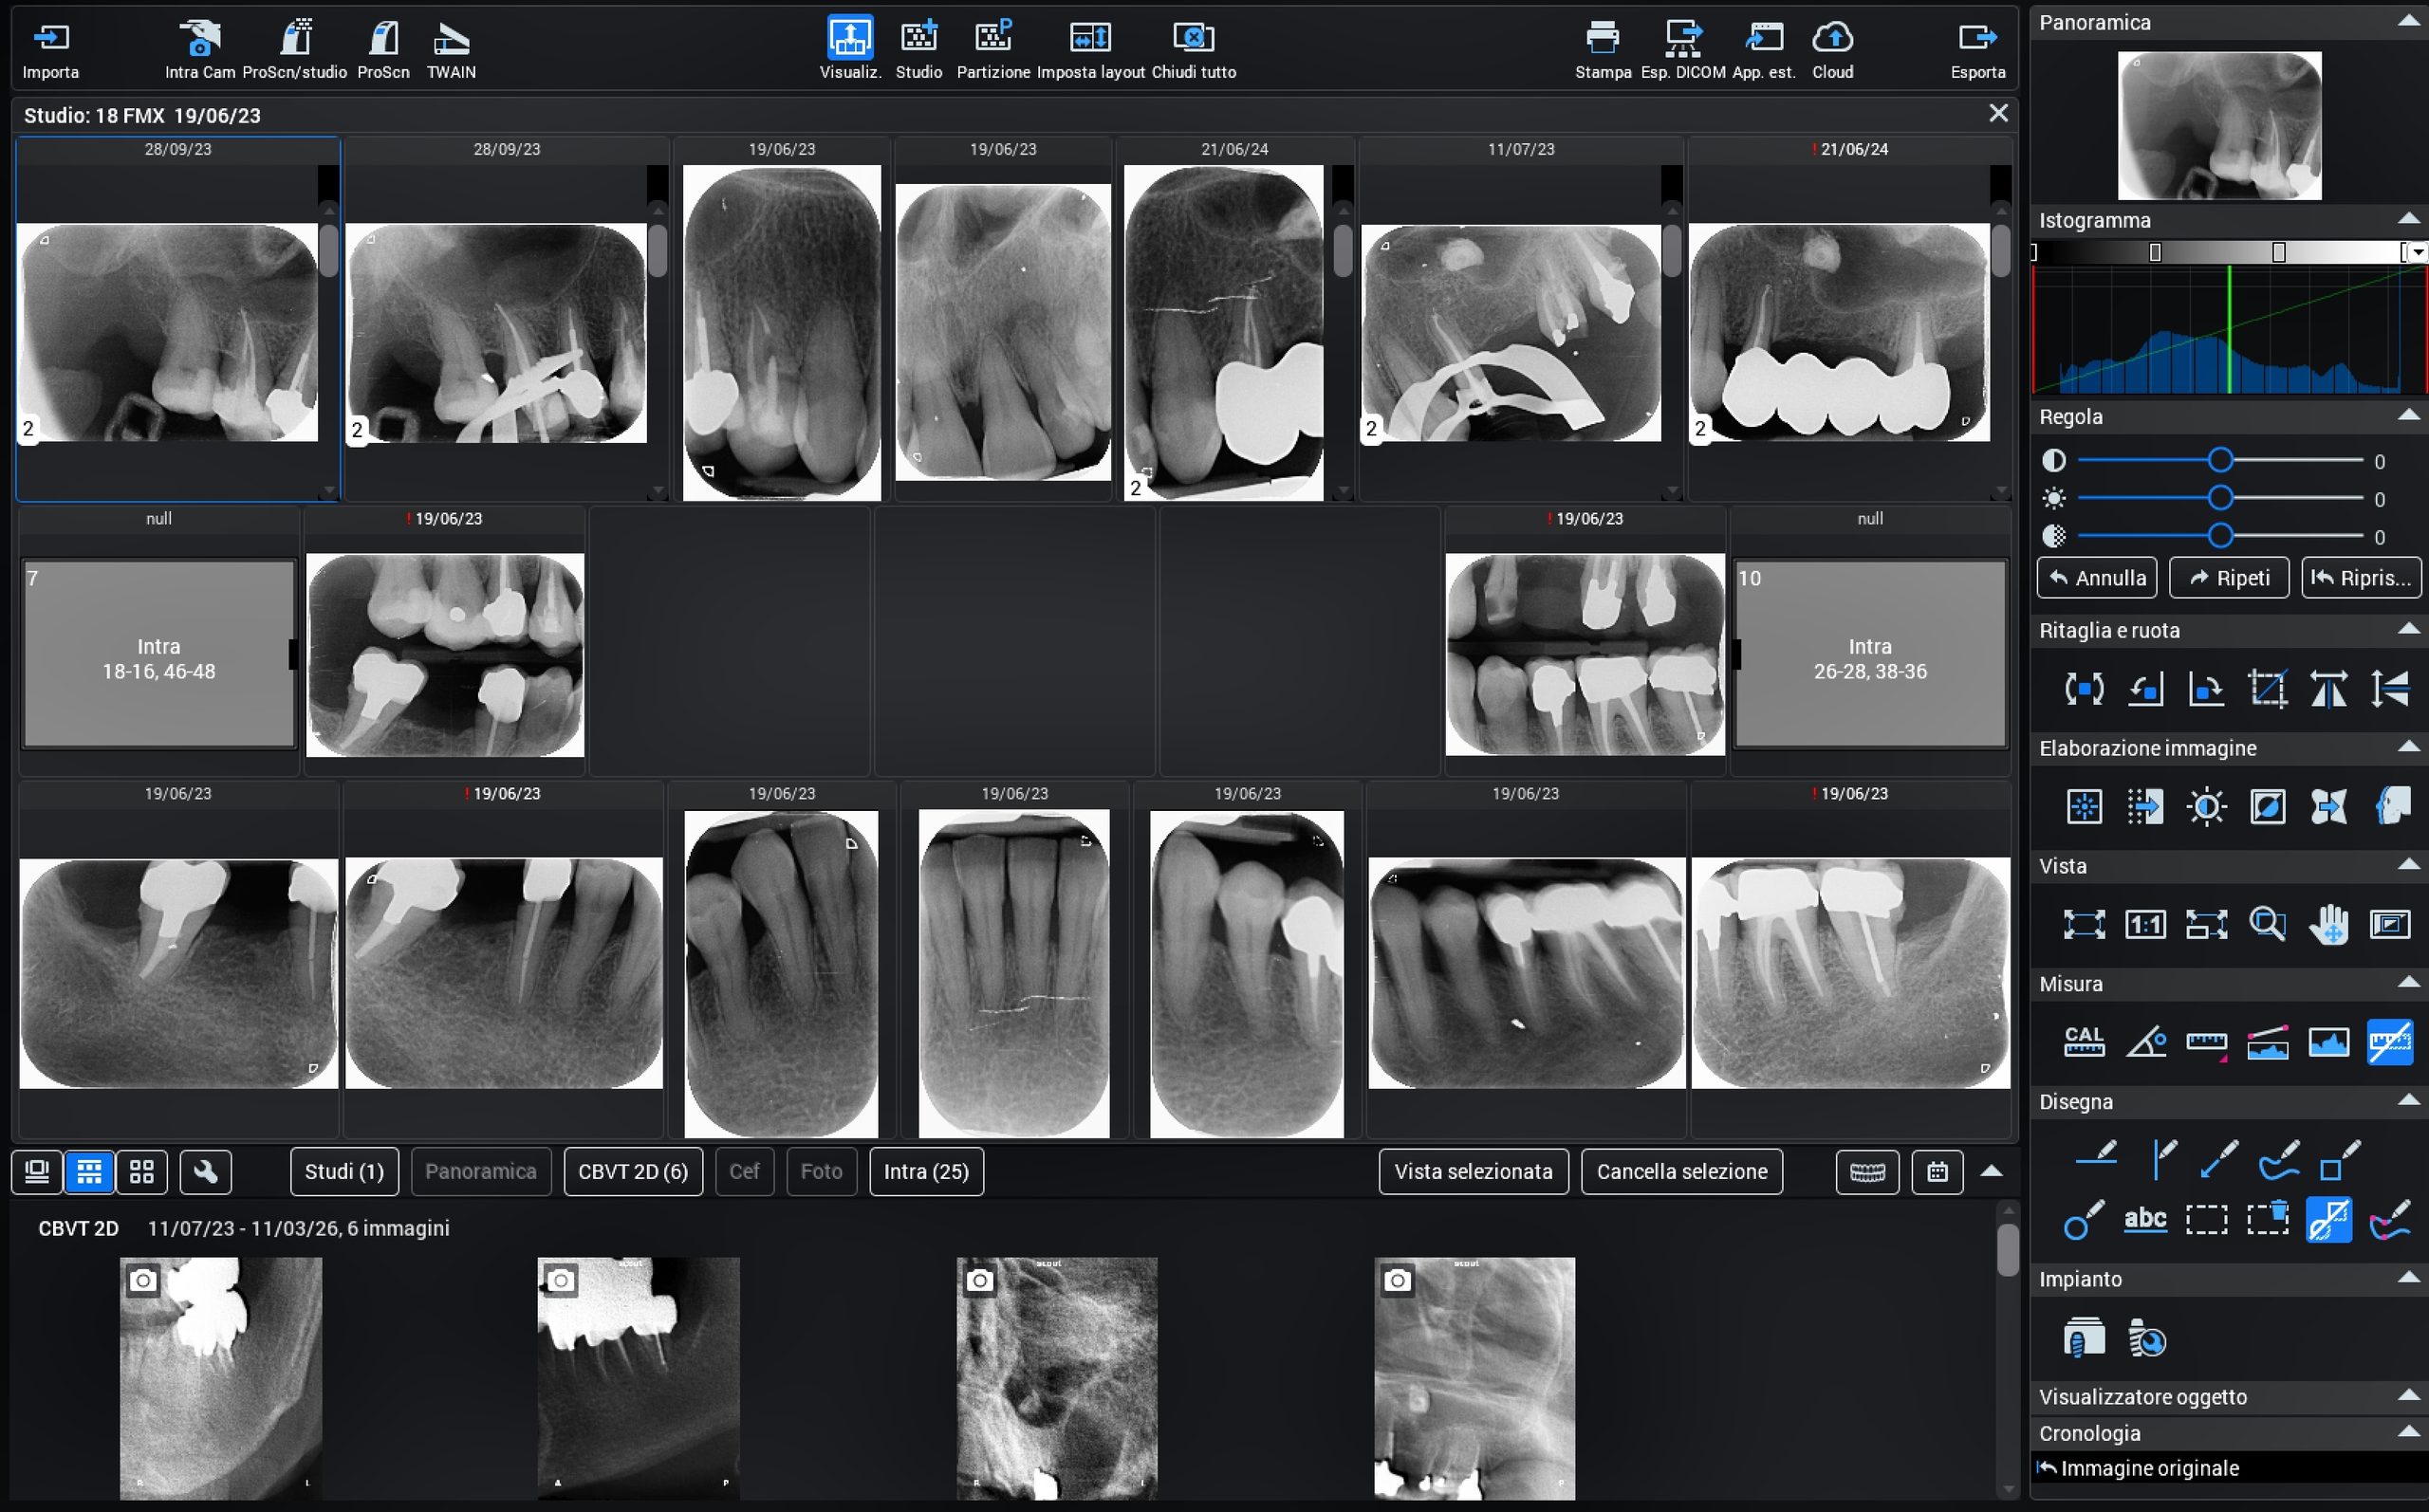Image resolution: width=2429 pixels, height=1512 pixels.
Task: Collapse the Misura section
Action: coord(2408,983)
